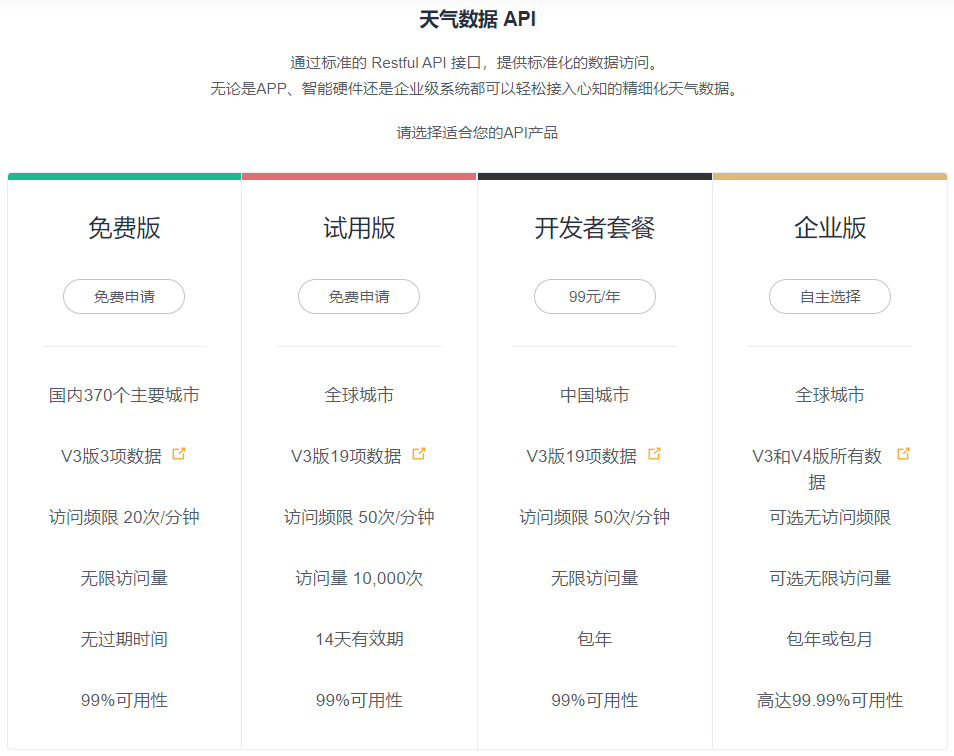Open V3版19项数据 link in 试用版 plan
Image resolution: width=954 pixels, height=756 pixels.
click(x=346, y=456)
